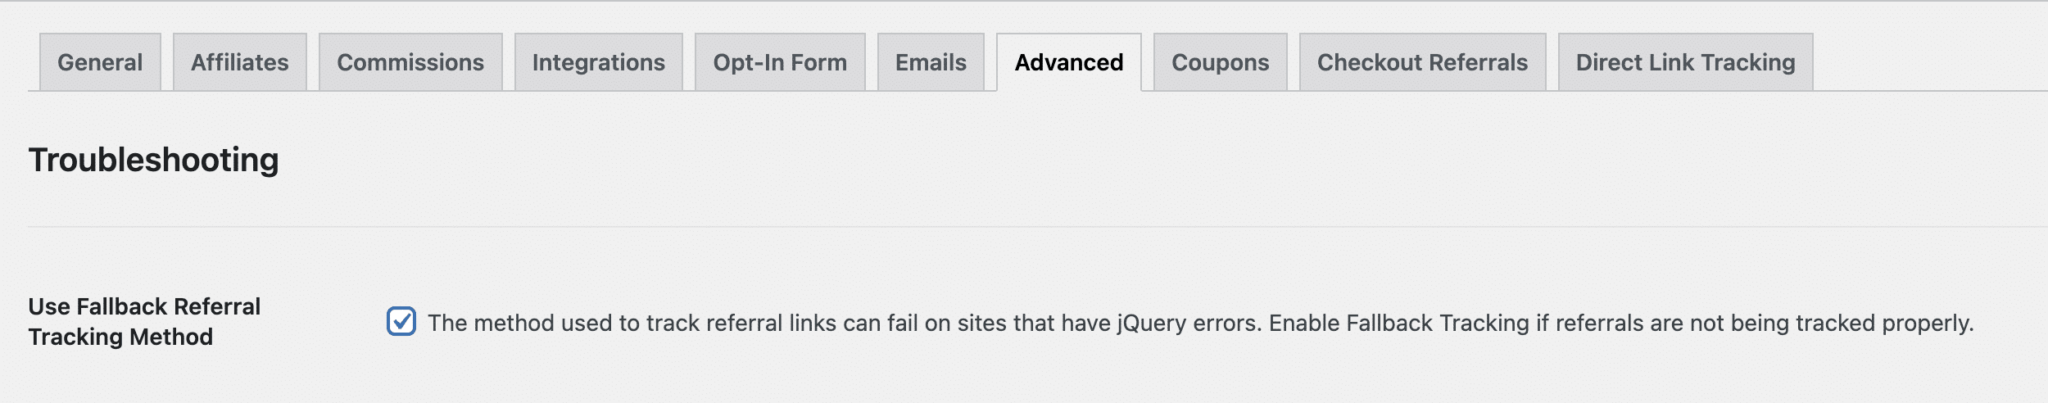Switch to the Emails tab
Viewport: 2048px width, 403px height.
click(930, 62)
